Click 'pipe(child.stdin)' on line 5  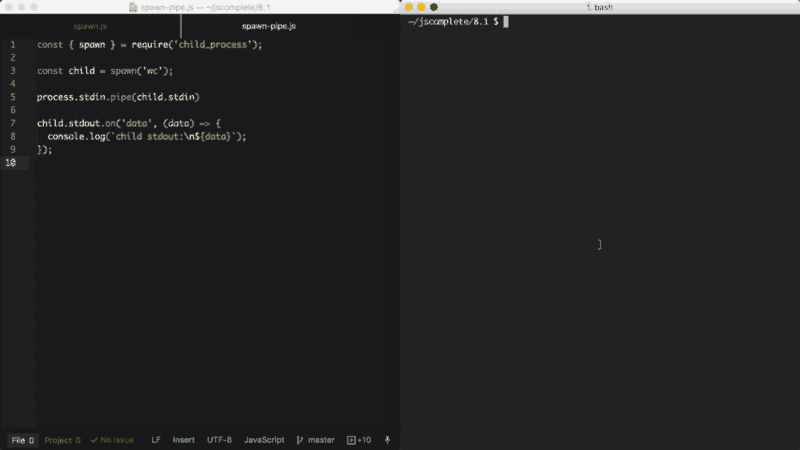click(155, 97)
